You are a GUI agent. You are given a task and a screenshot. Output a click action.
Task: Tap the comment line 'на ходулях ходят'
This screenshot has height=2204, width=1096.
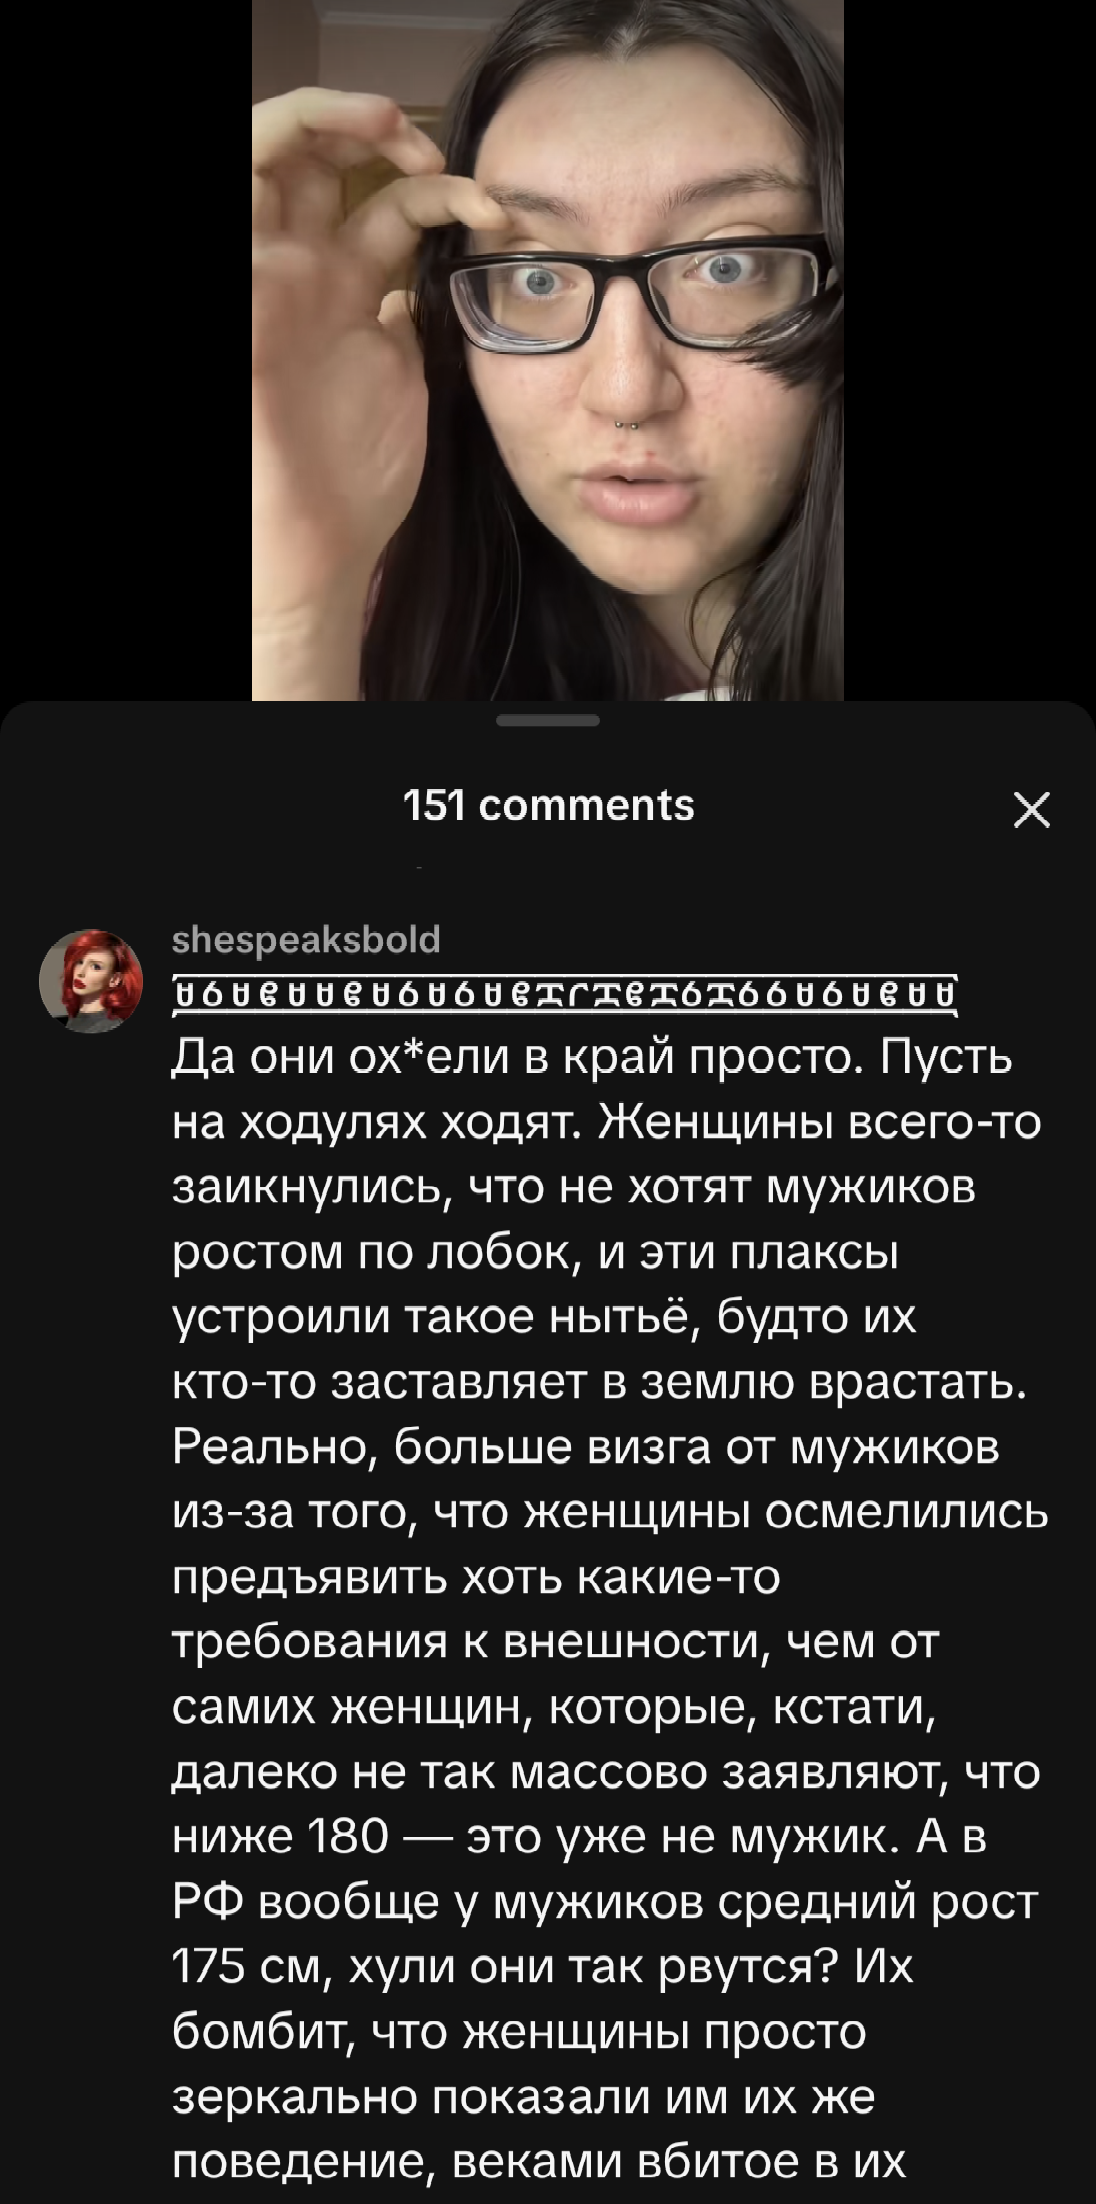pyautogui.click(x=607, y=1125)
